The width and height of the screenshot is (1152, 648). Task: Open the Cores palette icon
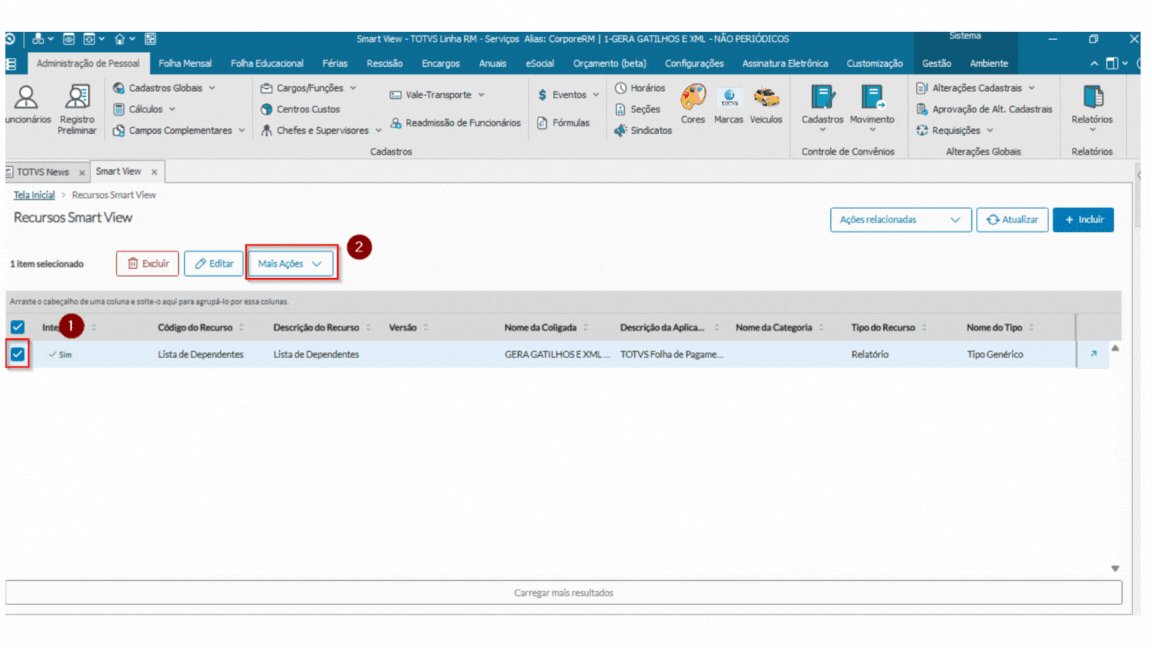pyautogui.click(x=693, y=104)
